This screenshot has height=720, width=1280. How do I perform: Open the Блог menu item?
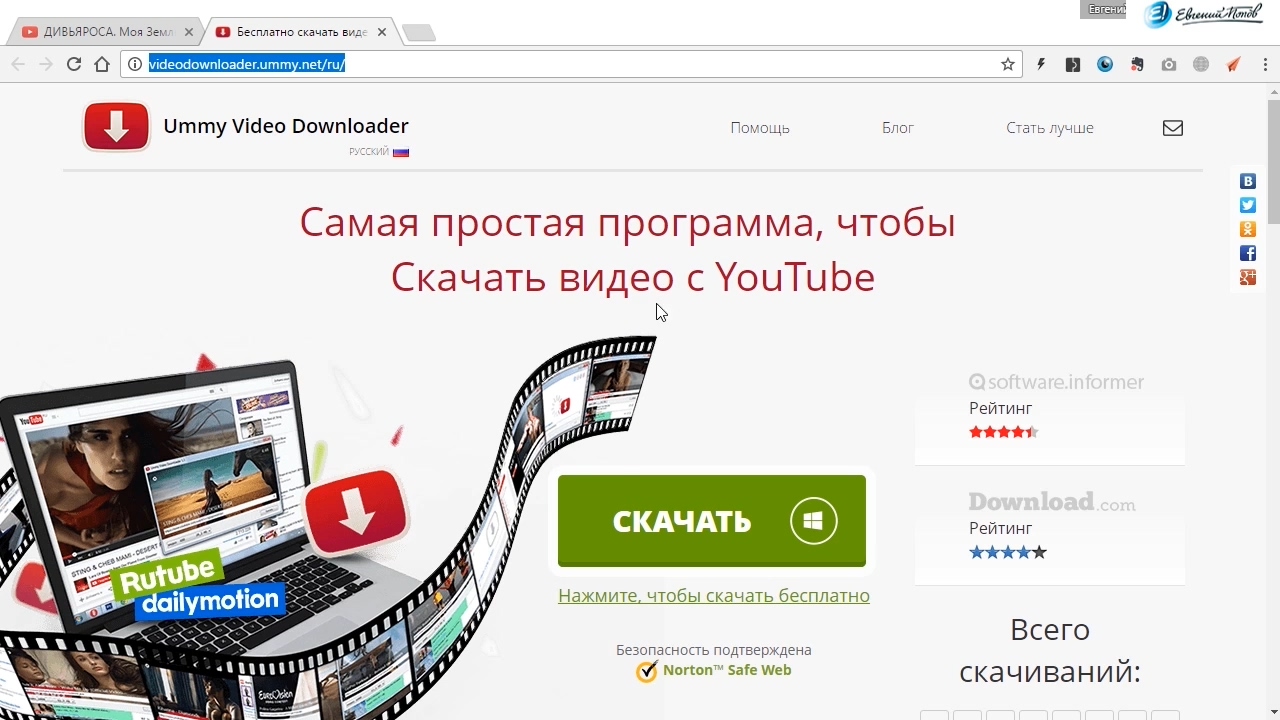[x=898, y=128]
